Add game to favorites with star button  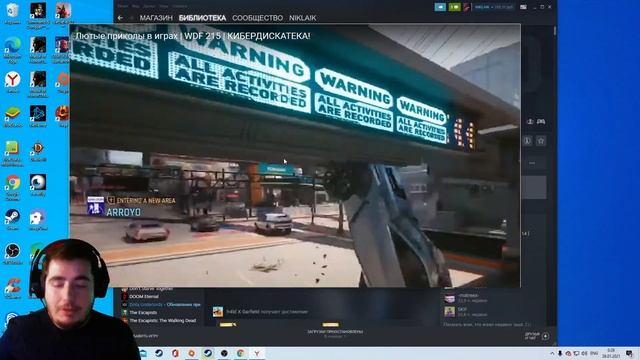(x=541, y=141)
